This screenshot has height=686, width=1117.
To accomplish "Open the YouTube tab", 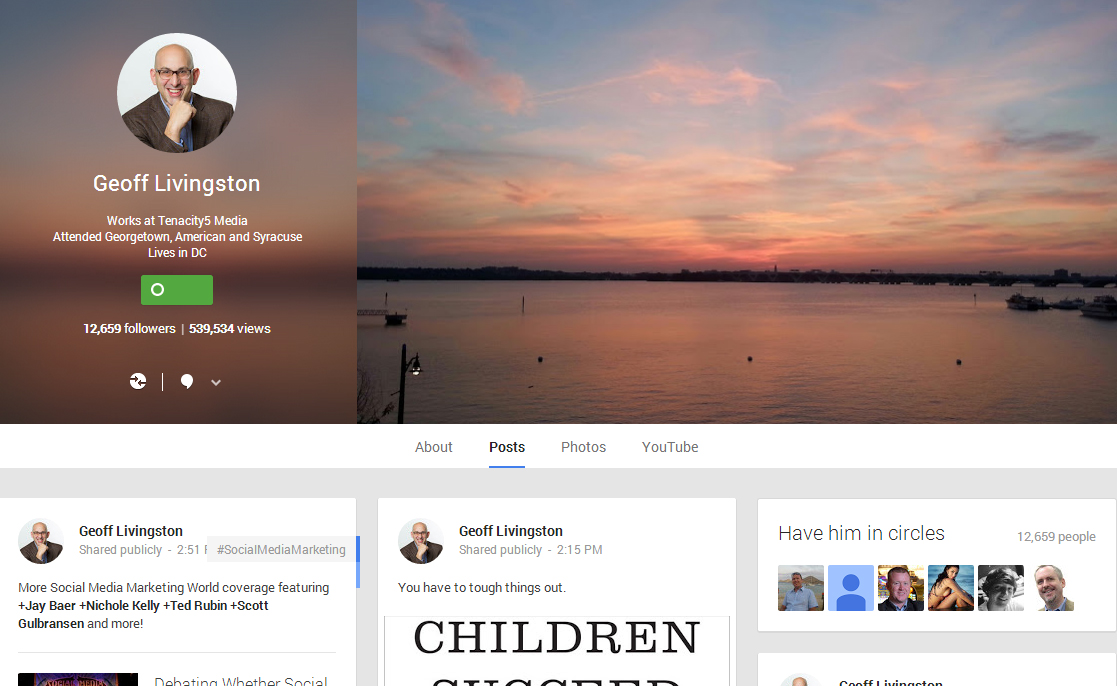I will (670, 447).
